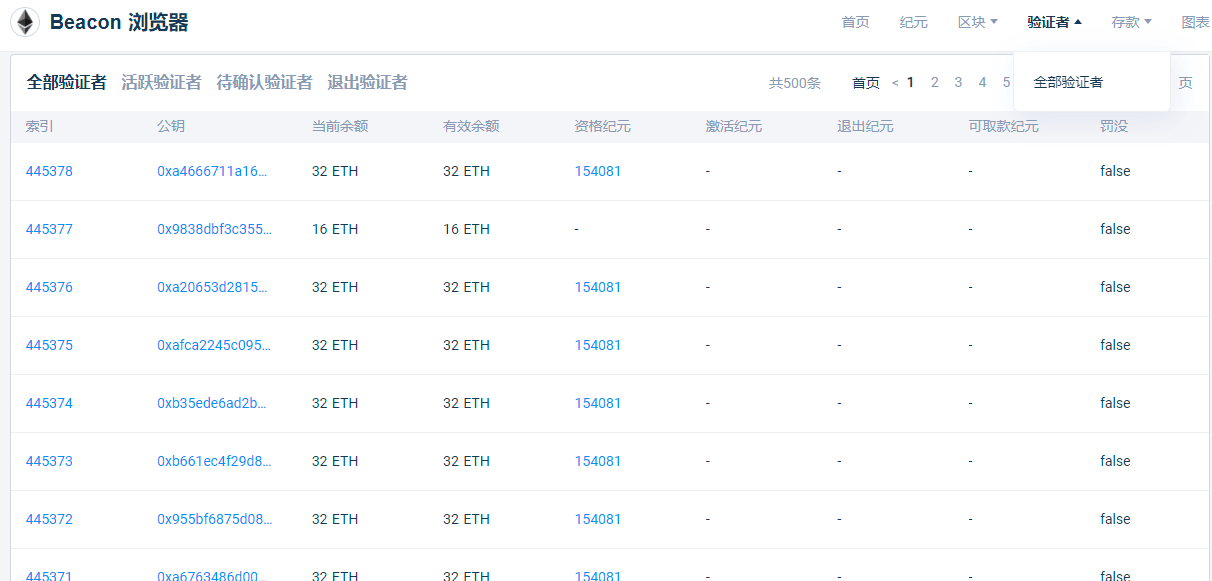Open validator 445378 details
Screen dimensions: 1212x581
tap(49, 171)
